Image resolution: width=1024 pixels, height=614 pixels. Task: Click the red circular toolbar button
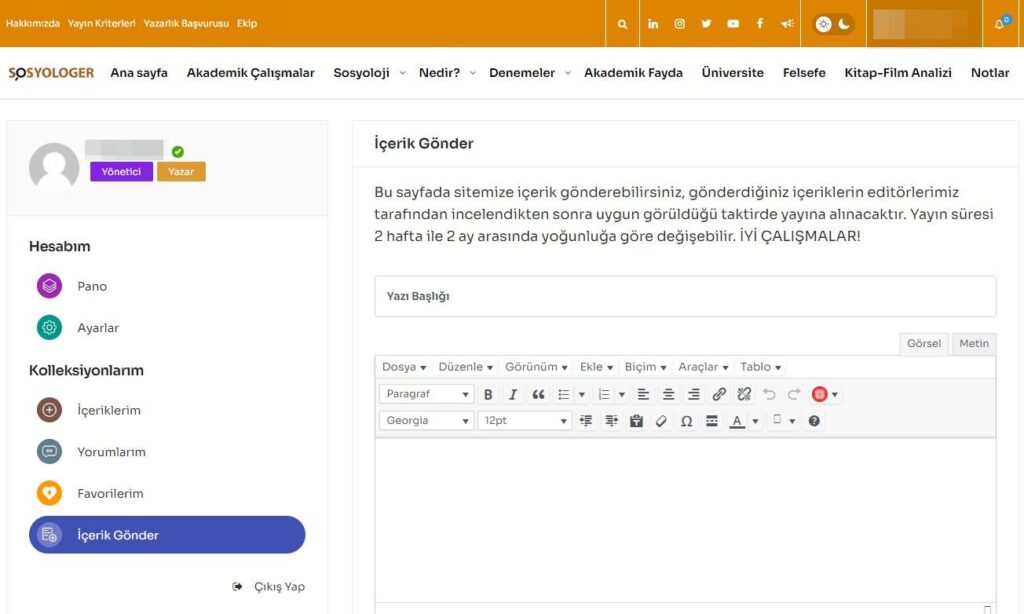click(x=820, y=395)
